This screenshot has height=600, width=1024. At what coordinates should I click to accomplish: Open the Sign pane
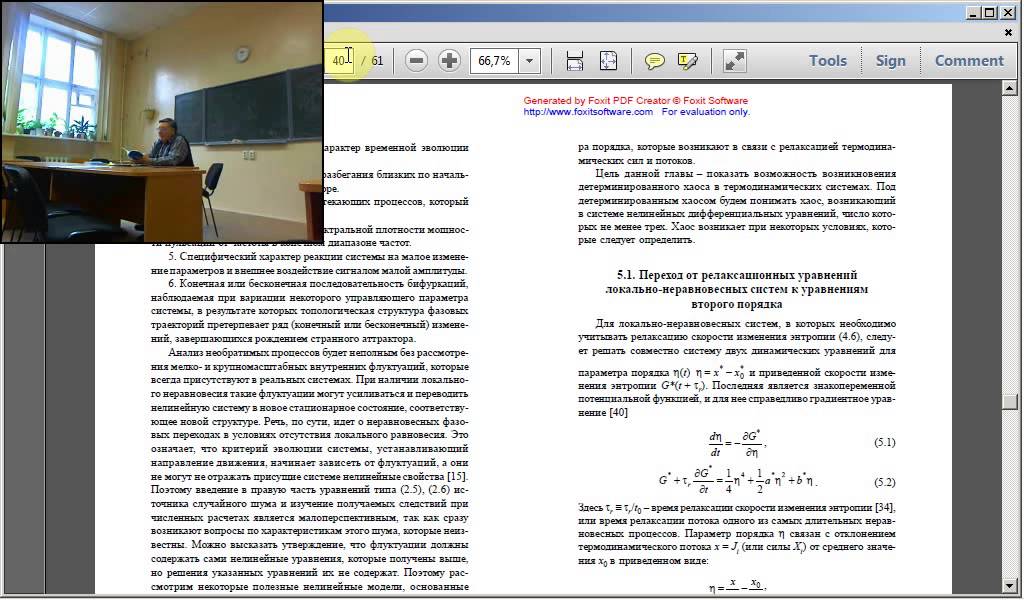coord(890,61)
